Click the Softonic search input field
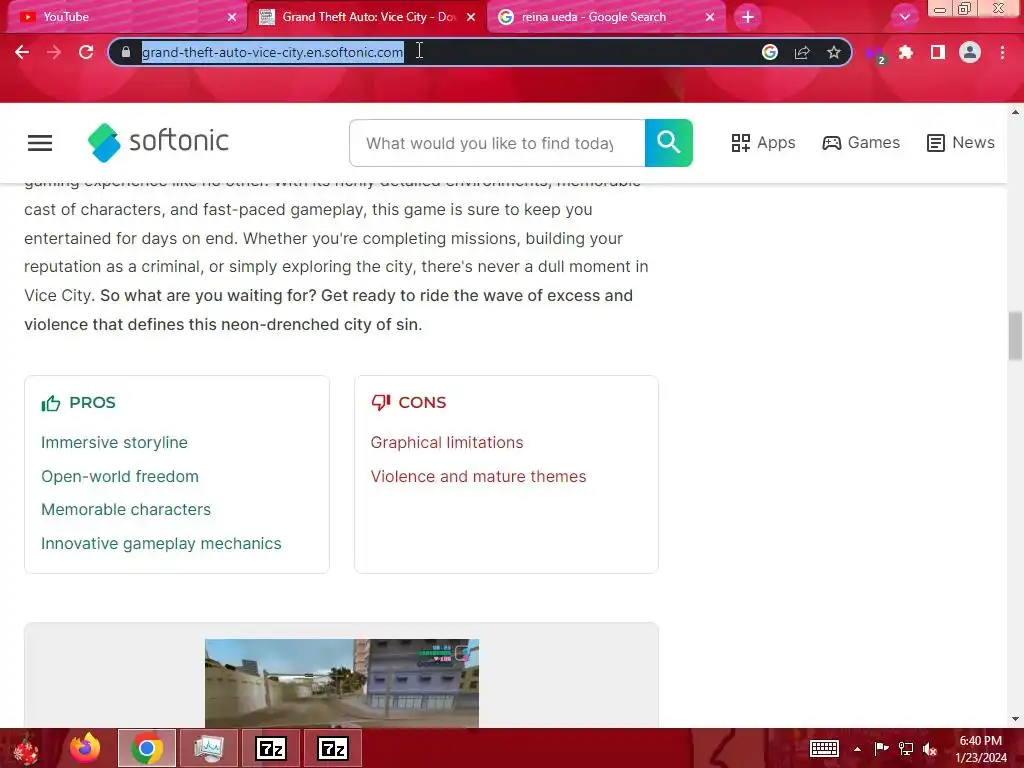The image size is (1024, 768). point(497,143)
